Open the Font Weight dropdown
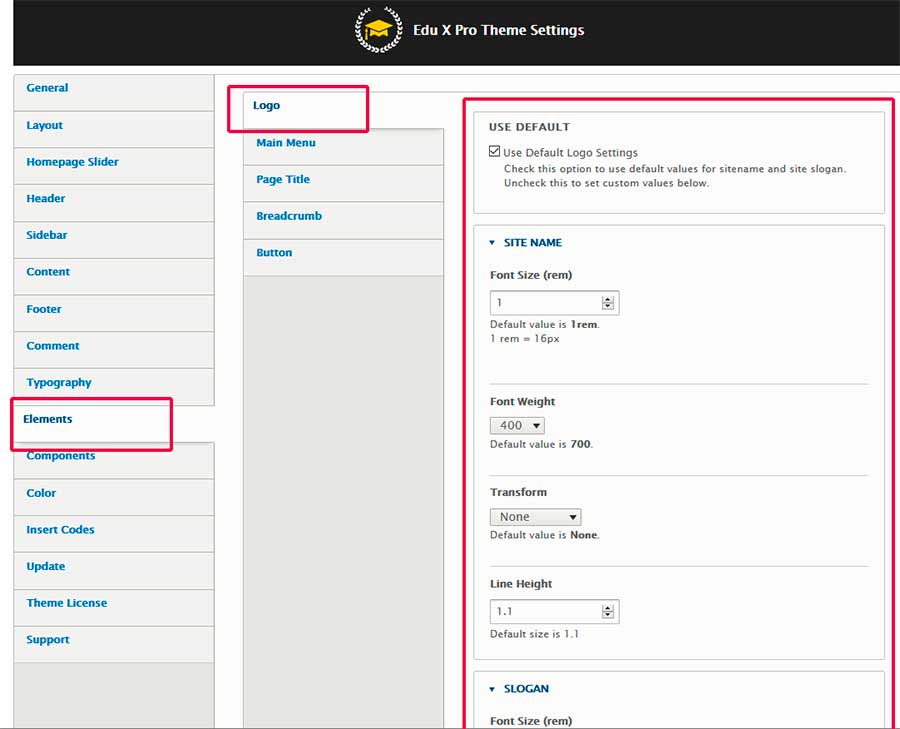 (x=517, y=426)
